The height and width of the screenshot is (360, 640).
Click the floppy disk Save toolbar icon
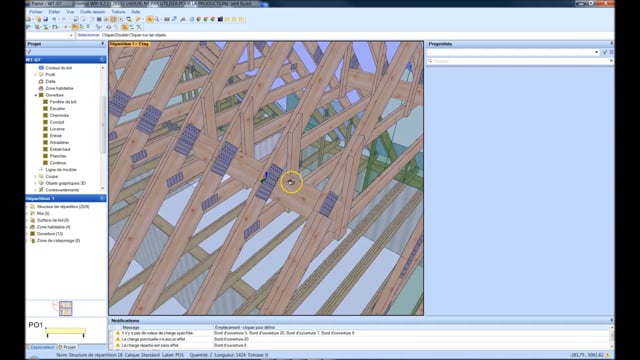click(45, 19)
